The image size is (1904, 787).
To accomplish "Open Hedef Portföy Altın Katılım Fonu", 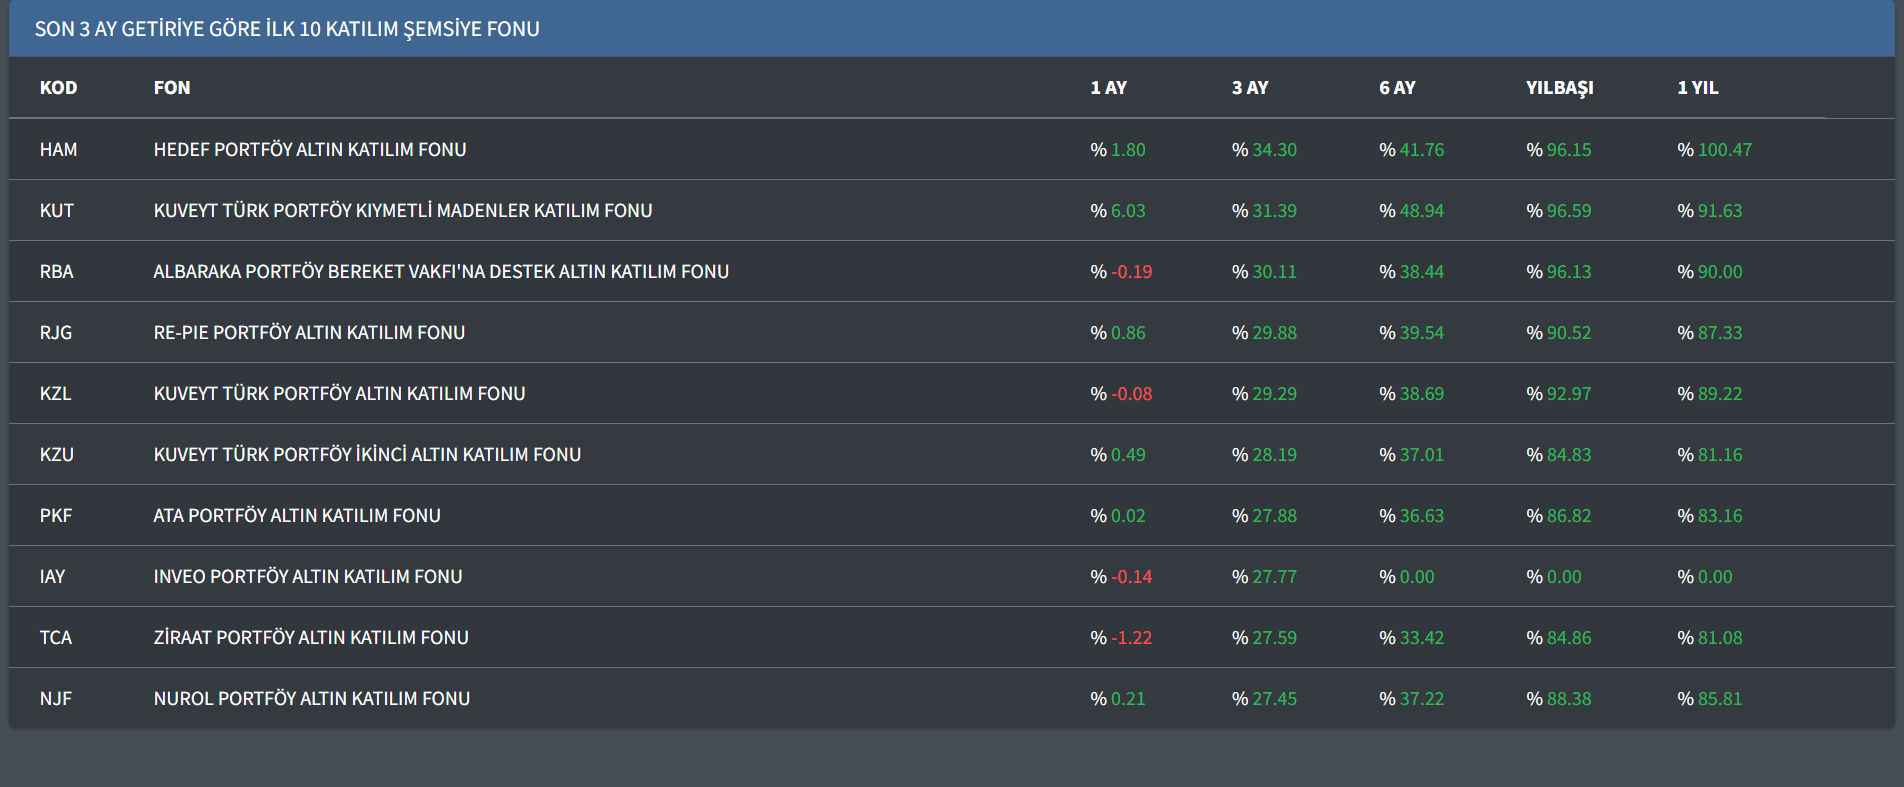I will (310, 150).
